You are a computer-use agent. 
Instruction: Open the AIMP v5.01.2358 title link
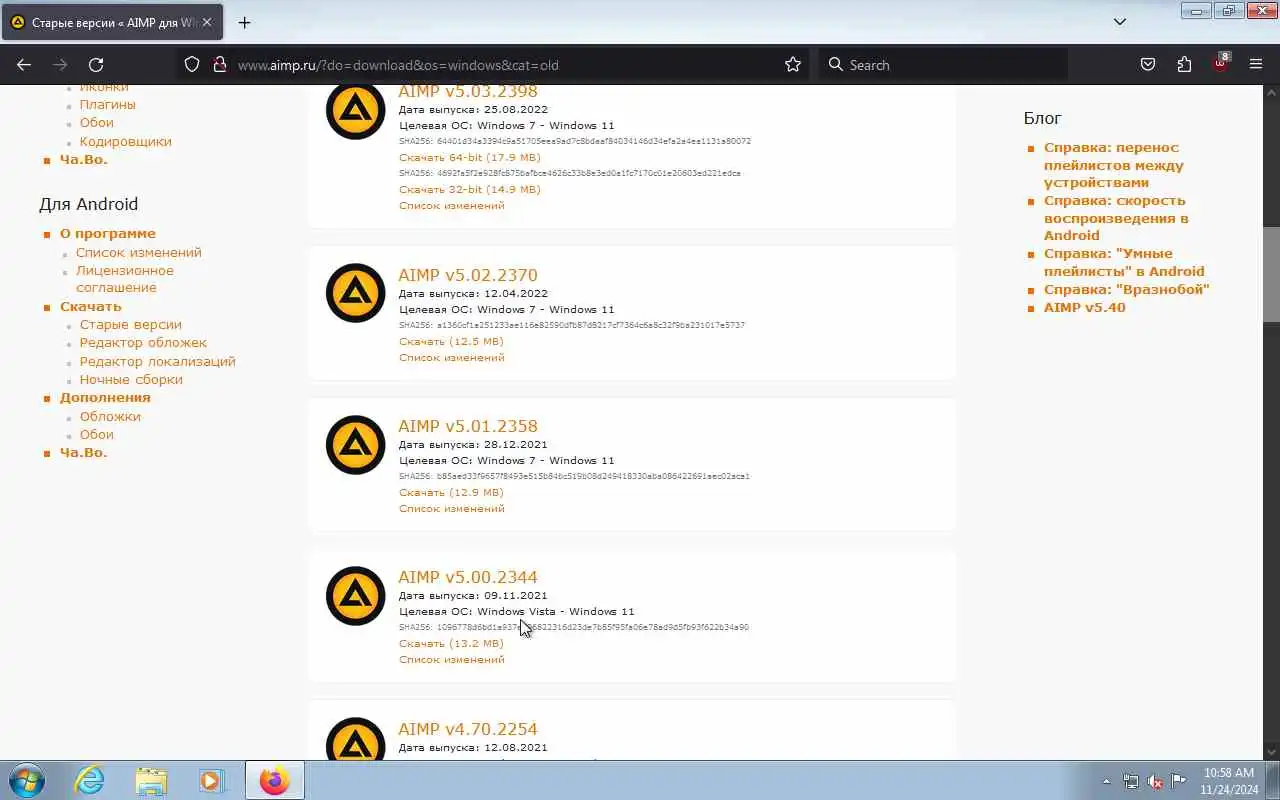[468, 426]
